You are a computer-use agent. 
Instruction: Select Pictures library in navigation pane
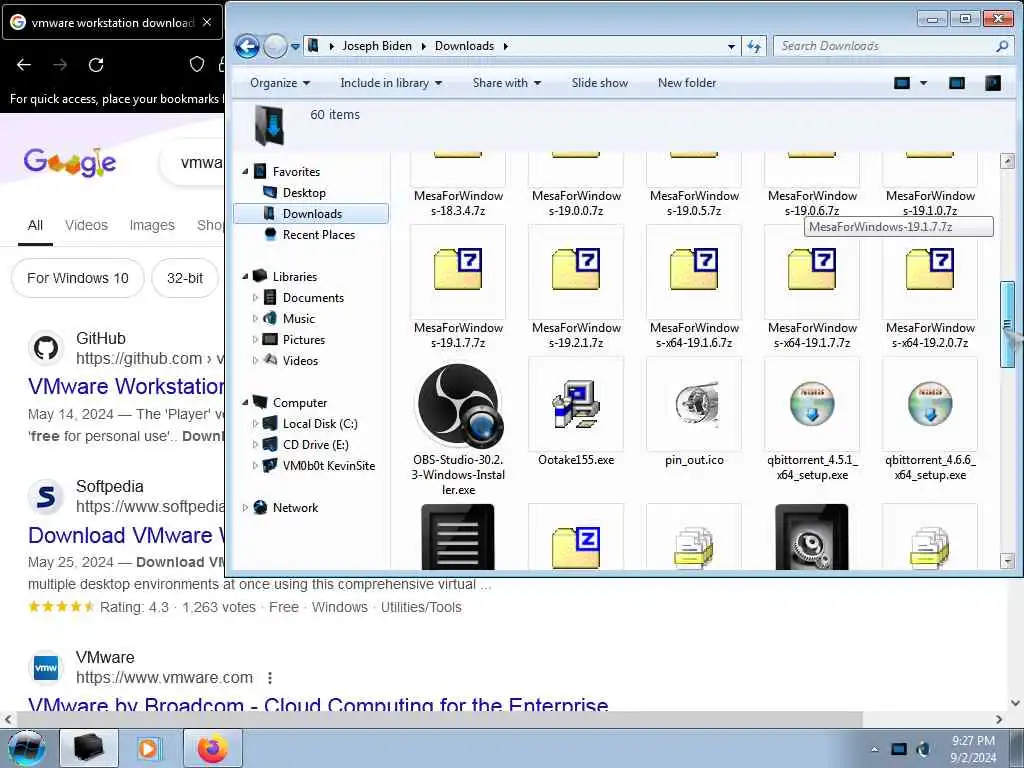[x=303, y=340]
